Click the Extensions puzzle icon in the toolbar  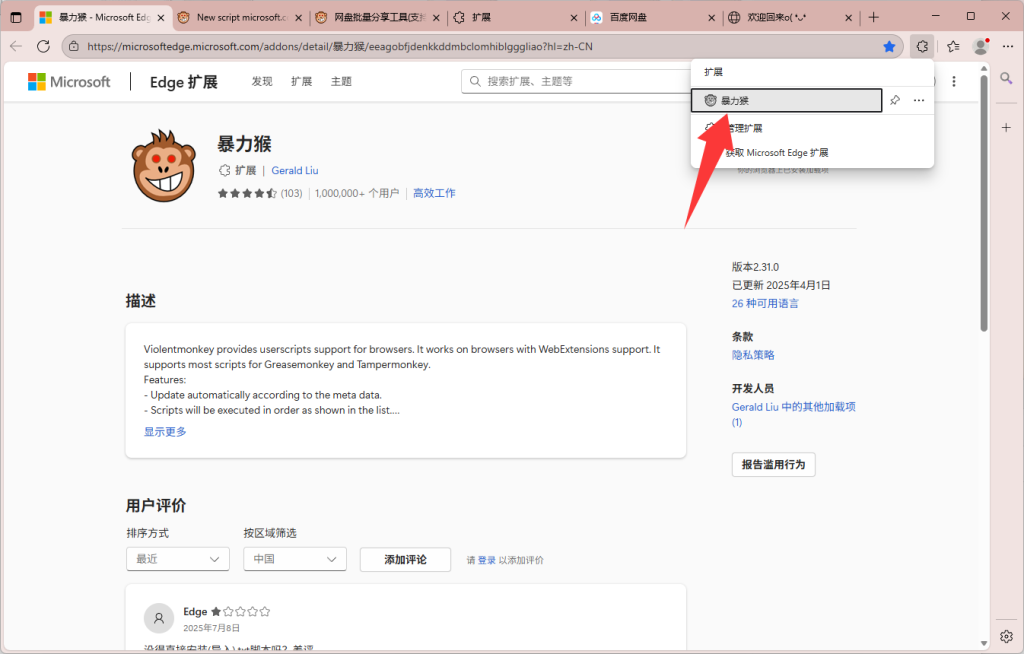(921, 46)
